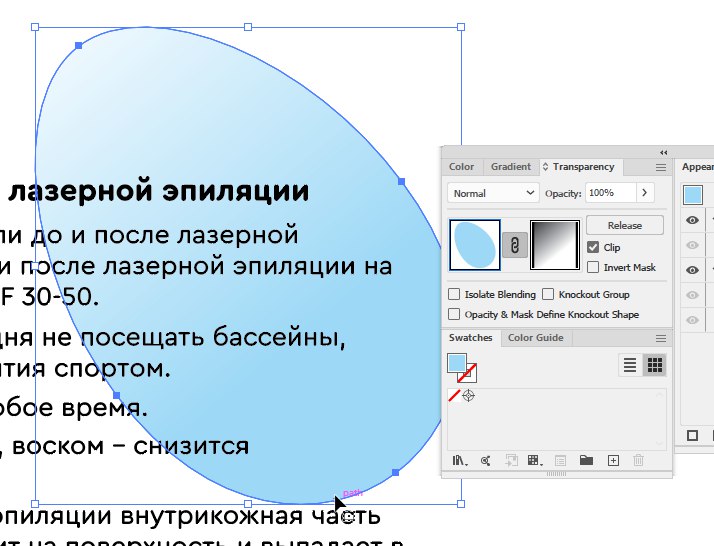The width and height of the screenshot is (714, 546).
Task: Toggle the first eye icon in Appearance panel
Action: (x=692, y=220)
